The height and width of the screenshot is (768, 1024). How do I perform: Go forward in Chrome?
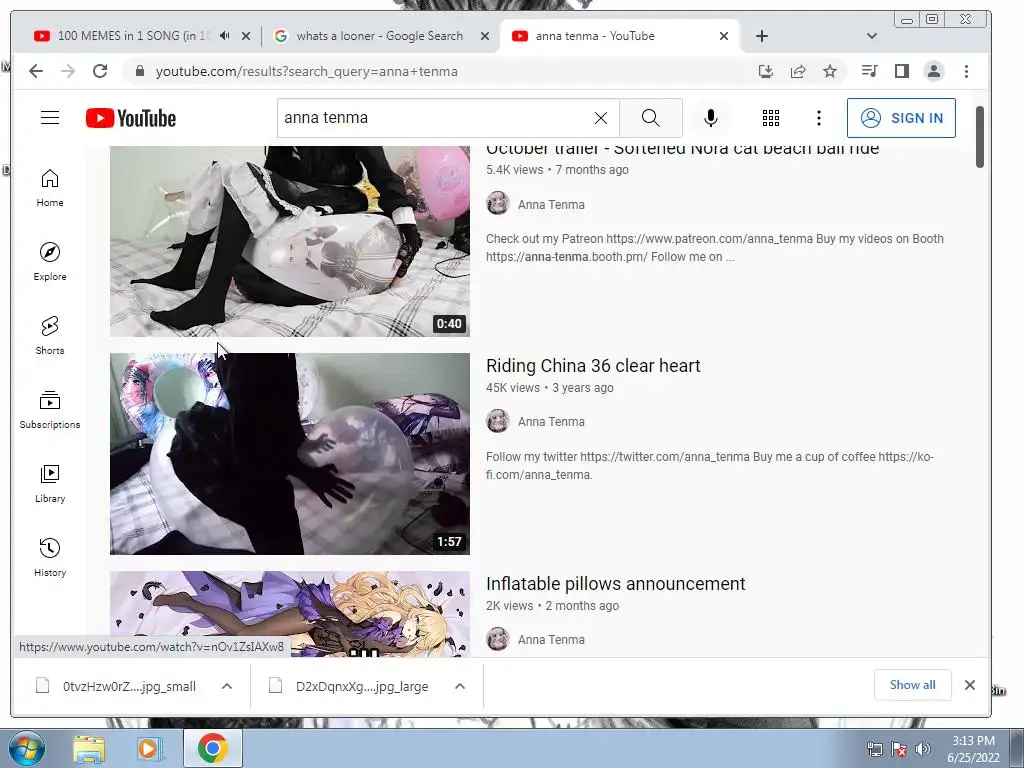tap(68, 71)
